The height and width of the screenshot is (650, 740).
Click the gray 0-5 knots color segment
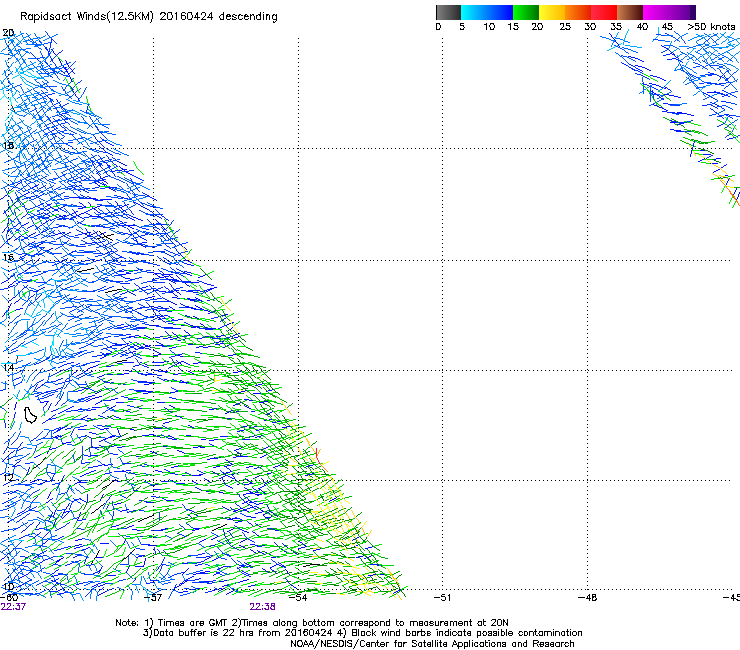click(x=448, y=12)
